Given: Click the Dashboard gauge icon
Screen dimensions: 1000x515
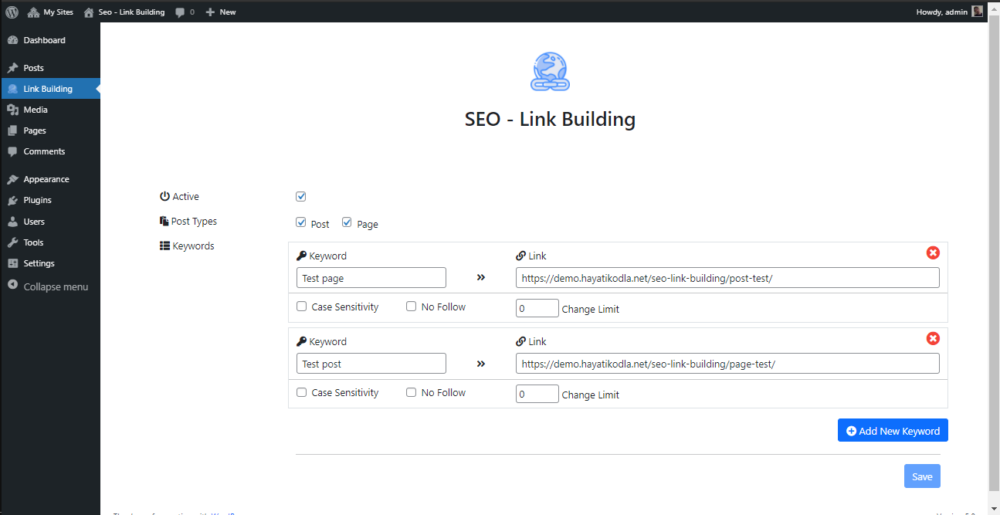Looking at the screenshot, I should [12, 40].
